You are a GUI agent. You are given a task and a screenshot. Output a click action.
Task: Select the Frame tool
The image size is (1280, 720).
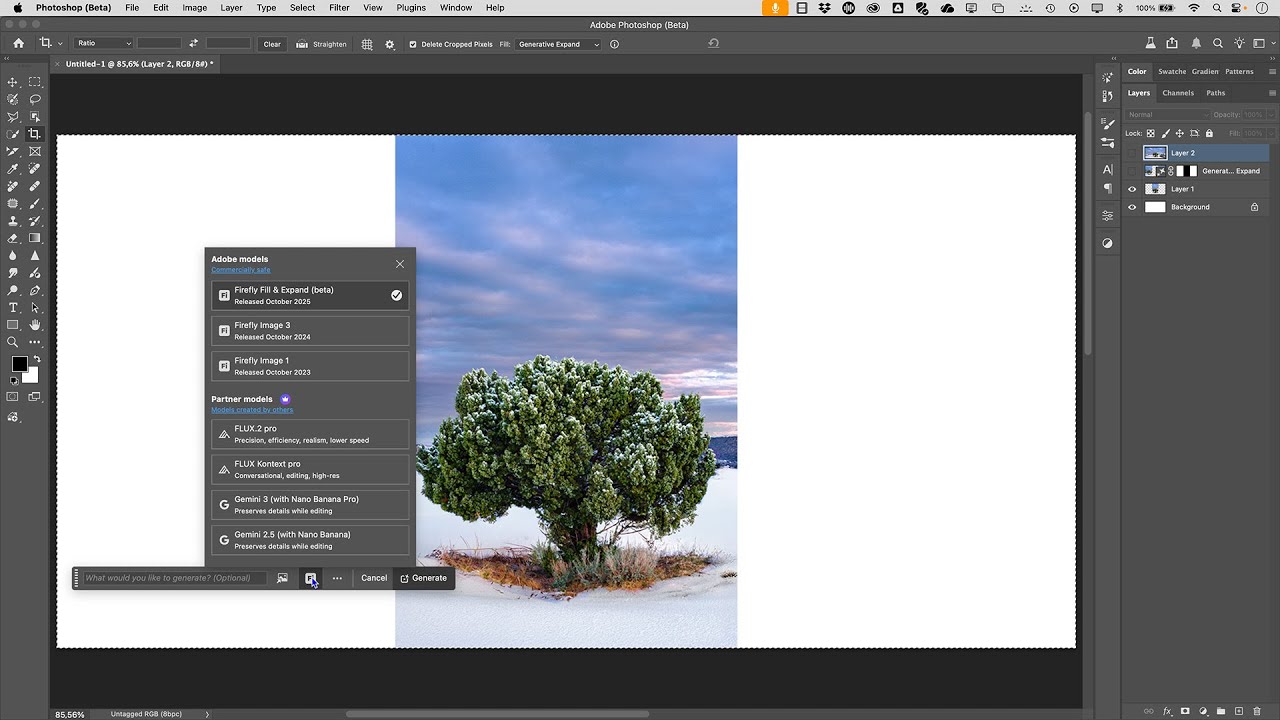coord(35,151)
